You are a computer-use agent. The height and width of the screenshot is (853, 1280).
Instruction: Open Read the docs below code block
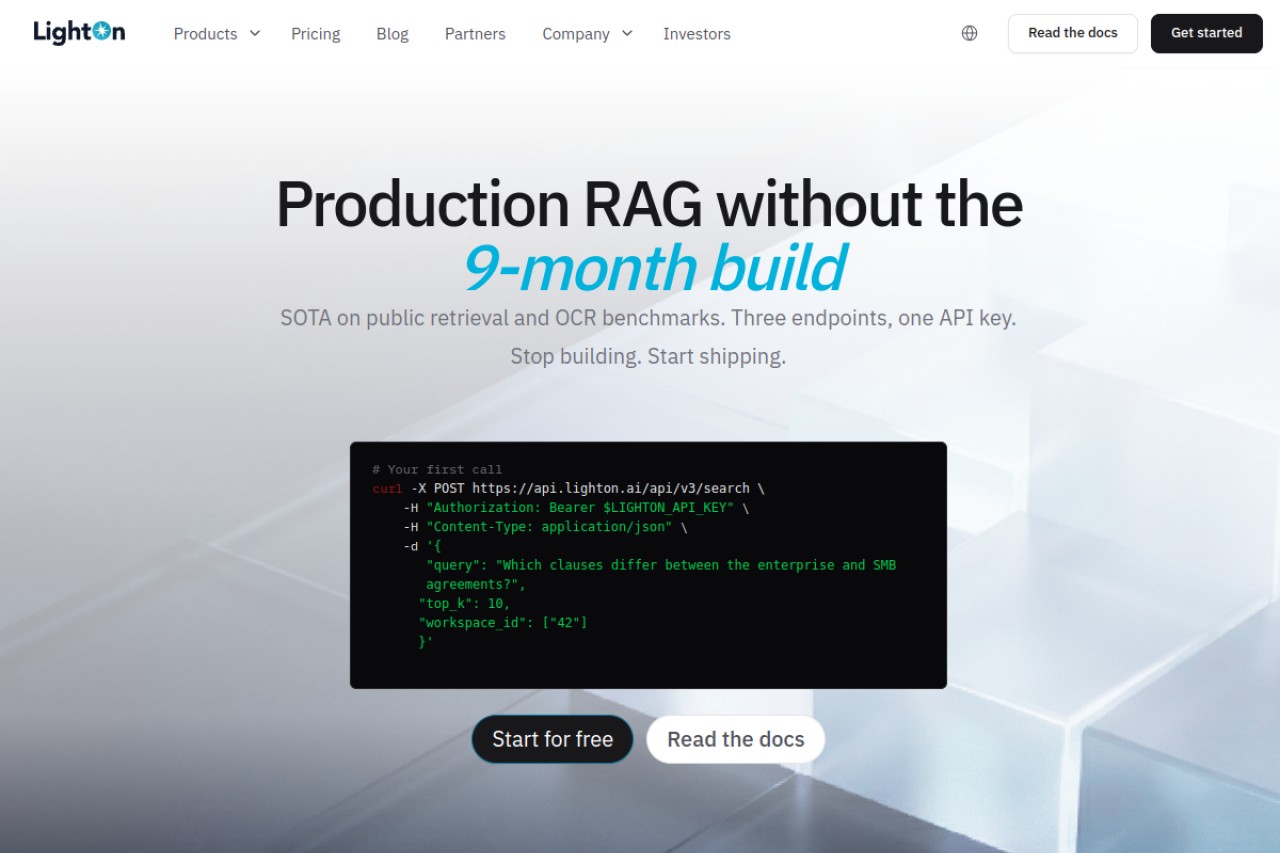click(x=736, y=739)
